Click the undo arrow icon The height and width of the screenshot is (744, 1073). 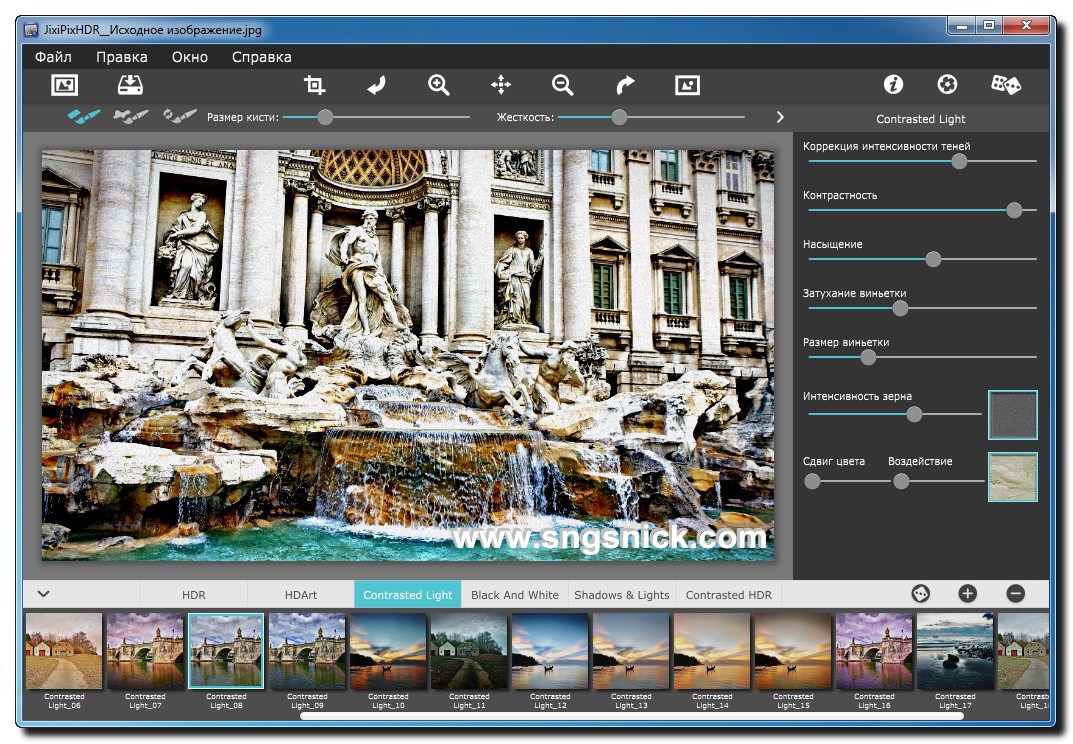click(x=376, y=85)
